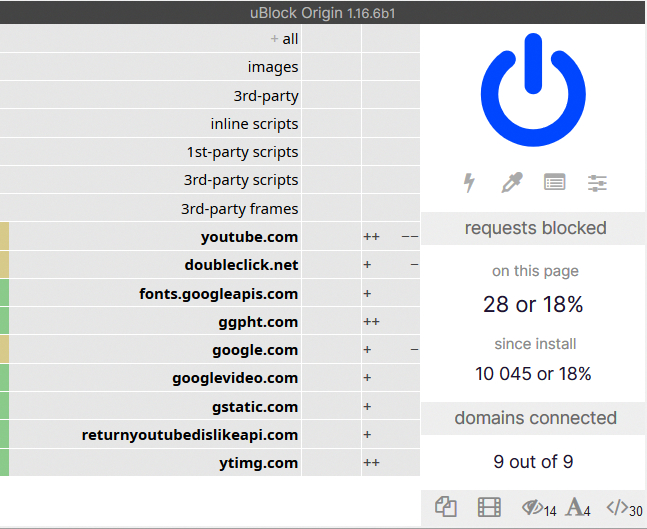Click global rule cell for doubleclick.net
The width and height of the screenshot is (647, 529).
click(331, 264)
